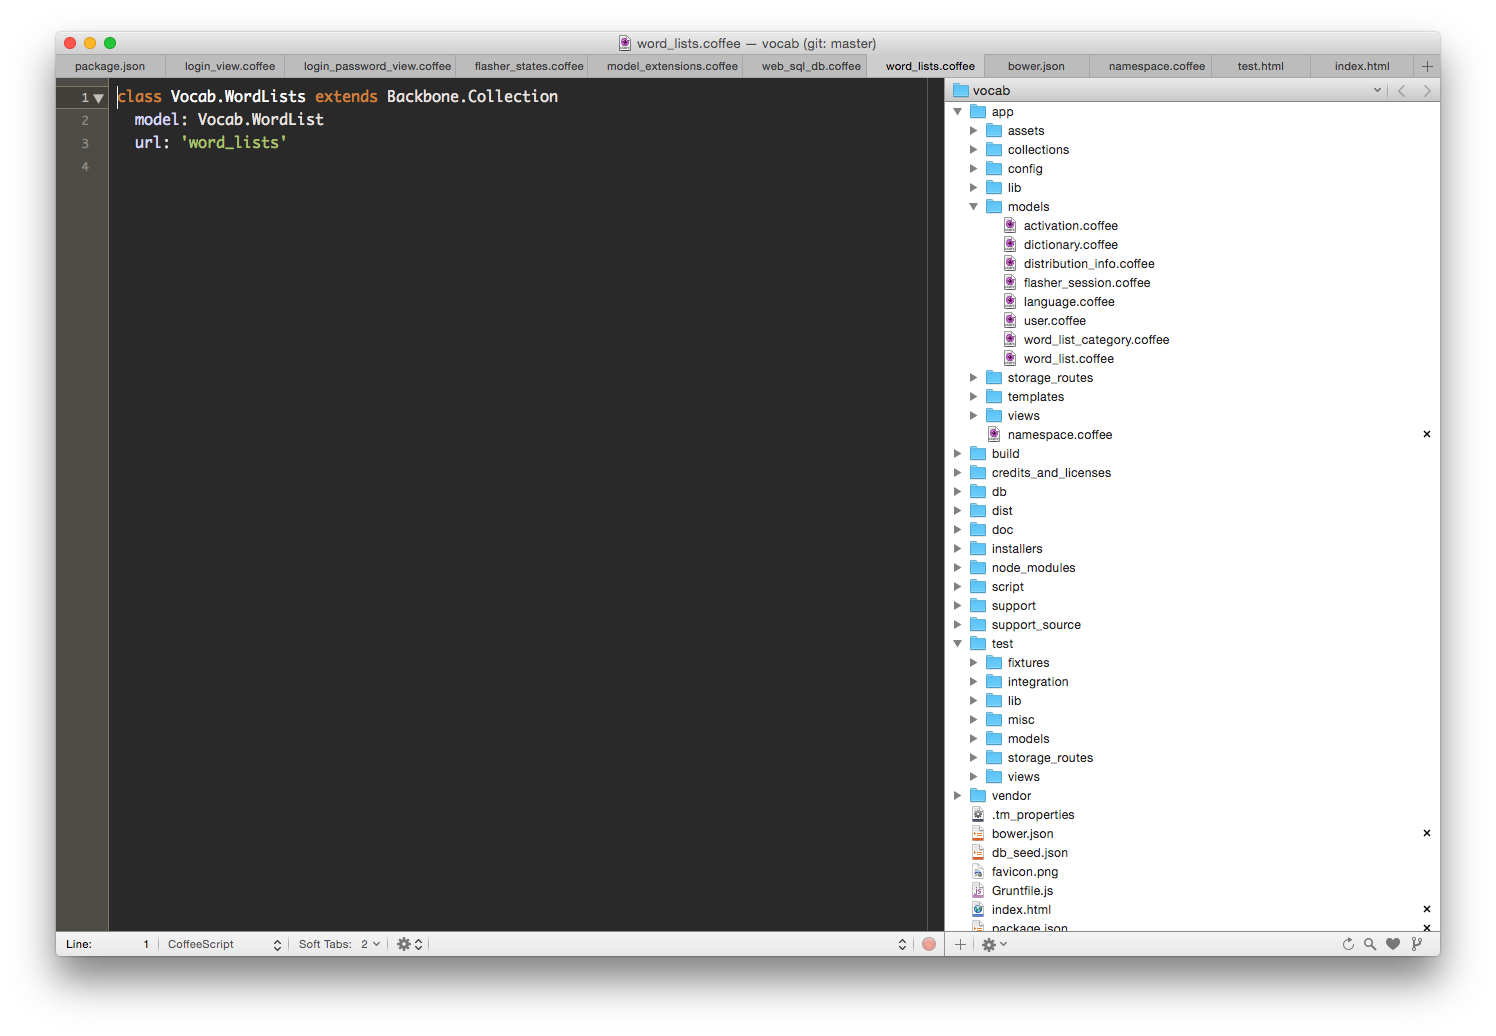Close namespace.coffee using its x button

coord(1427,434)
